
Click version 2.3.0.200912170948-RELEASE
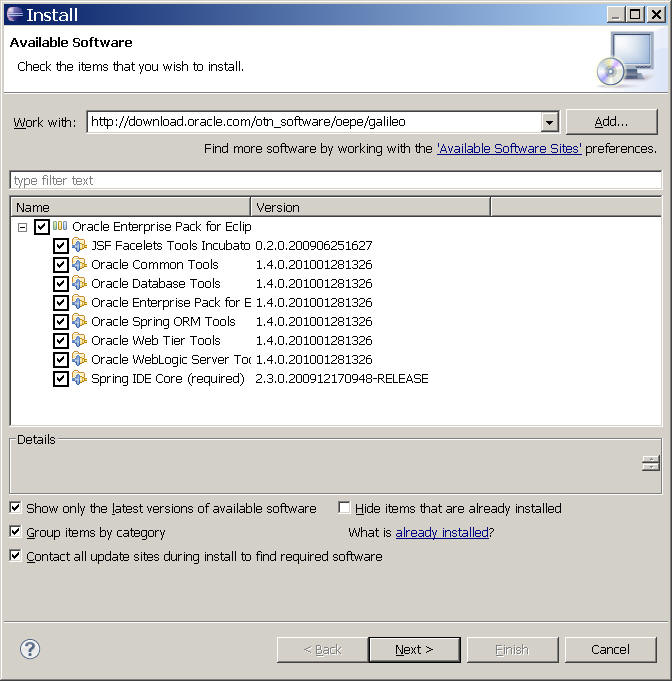click(342, 379)
